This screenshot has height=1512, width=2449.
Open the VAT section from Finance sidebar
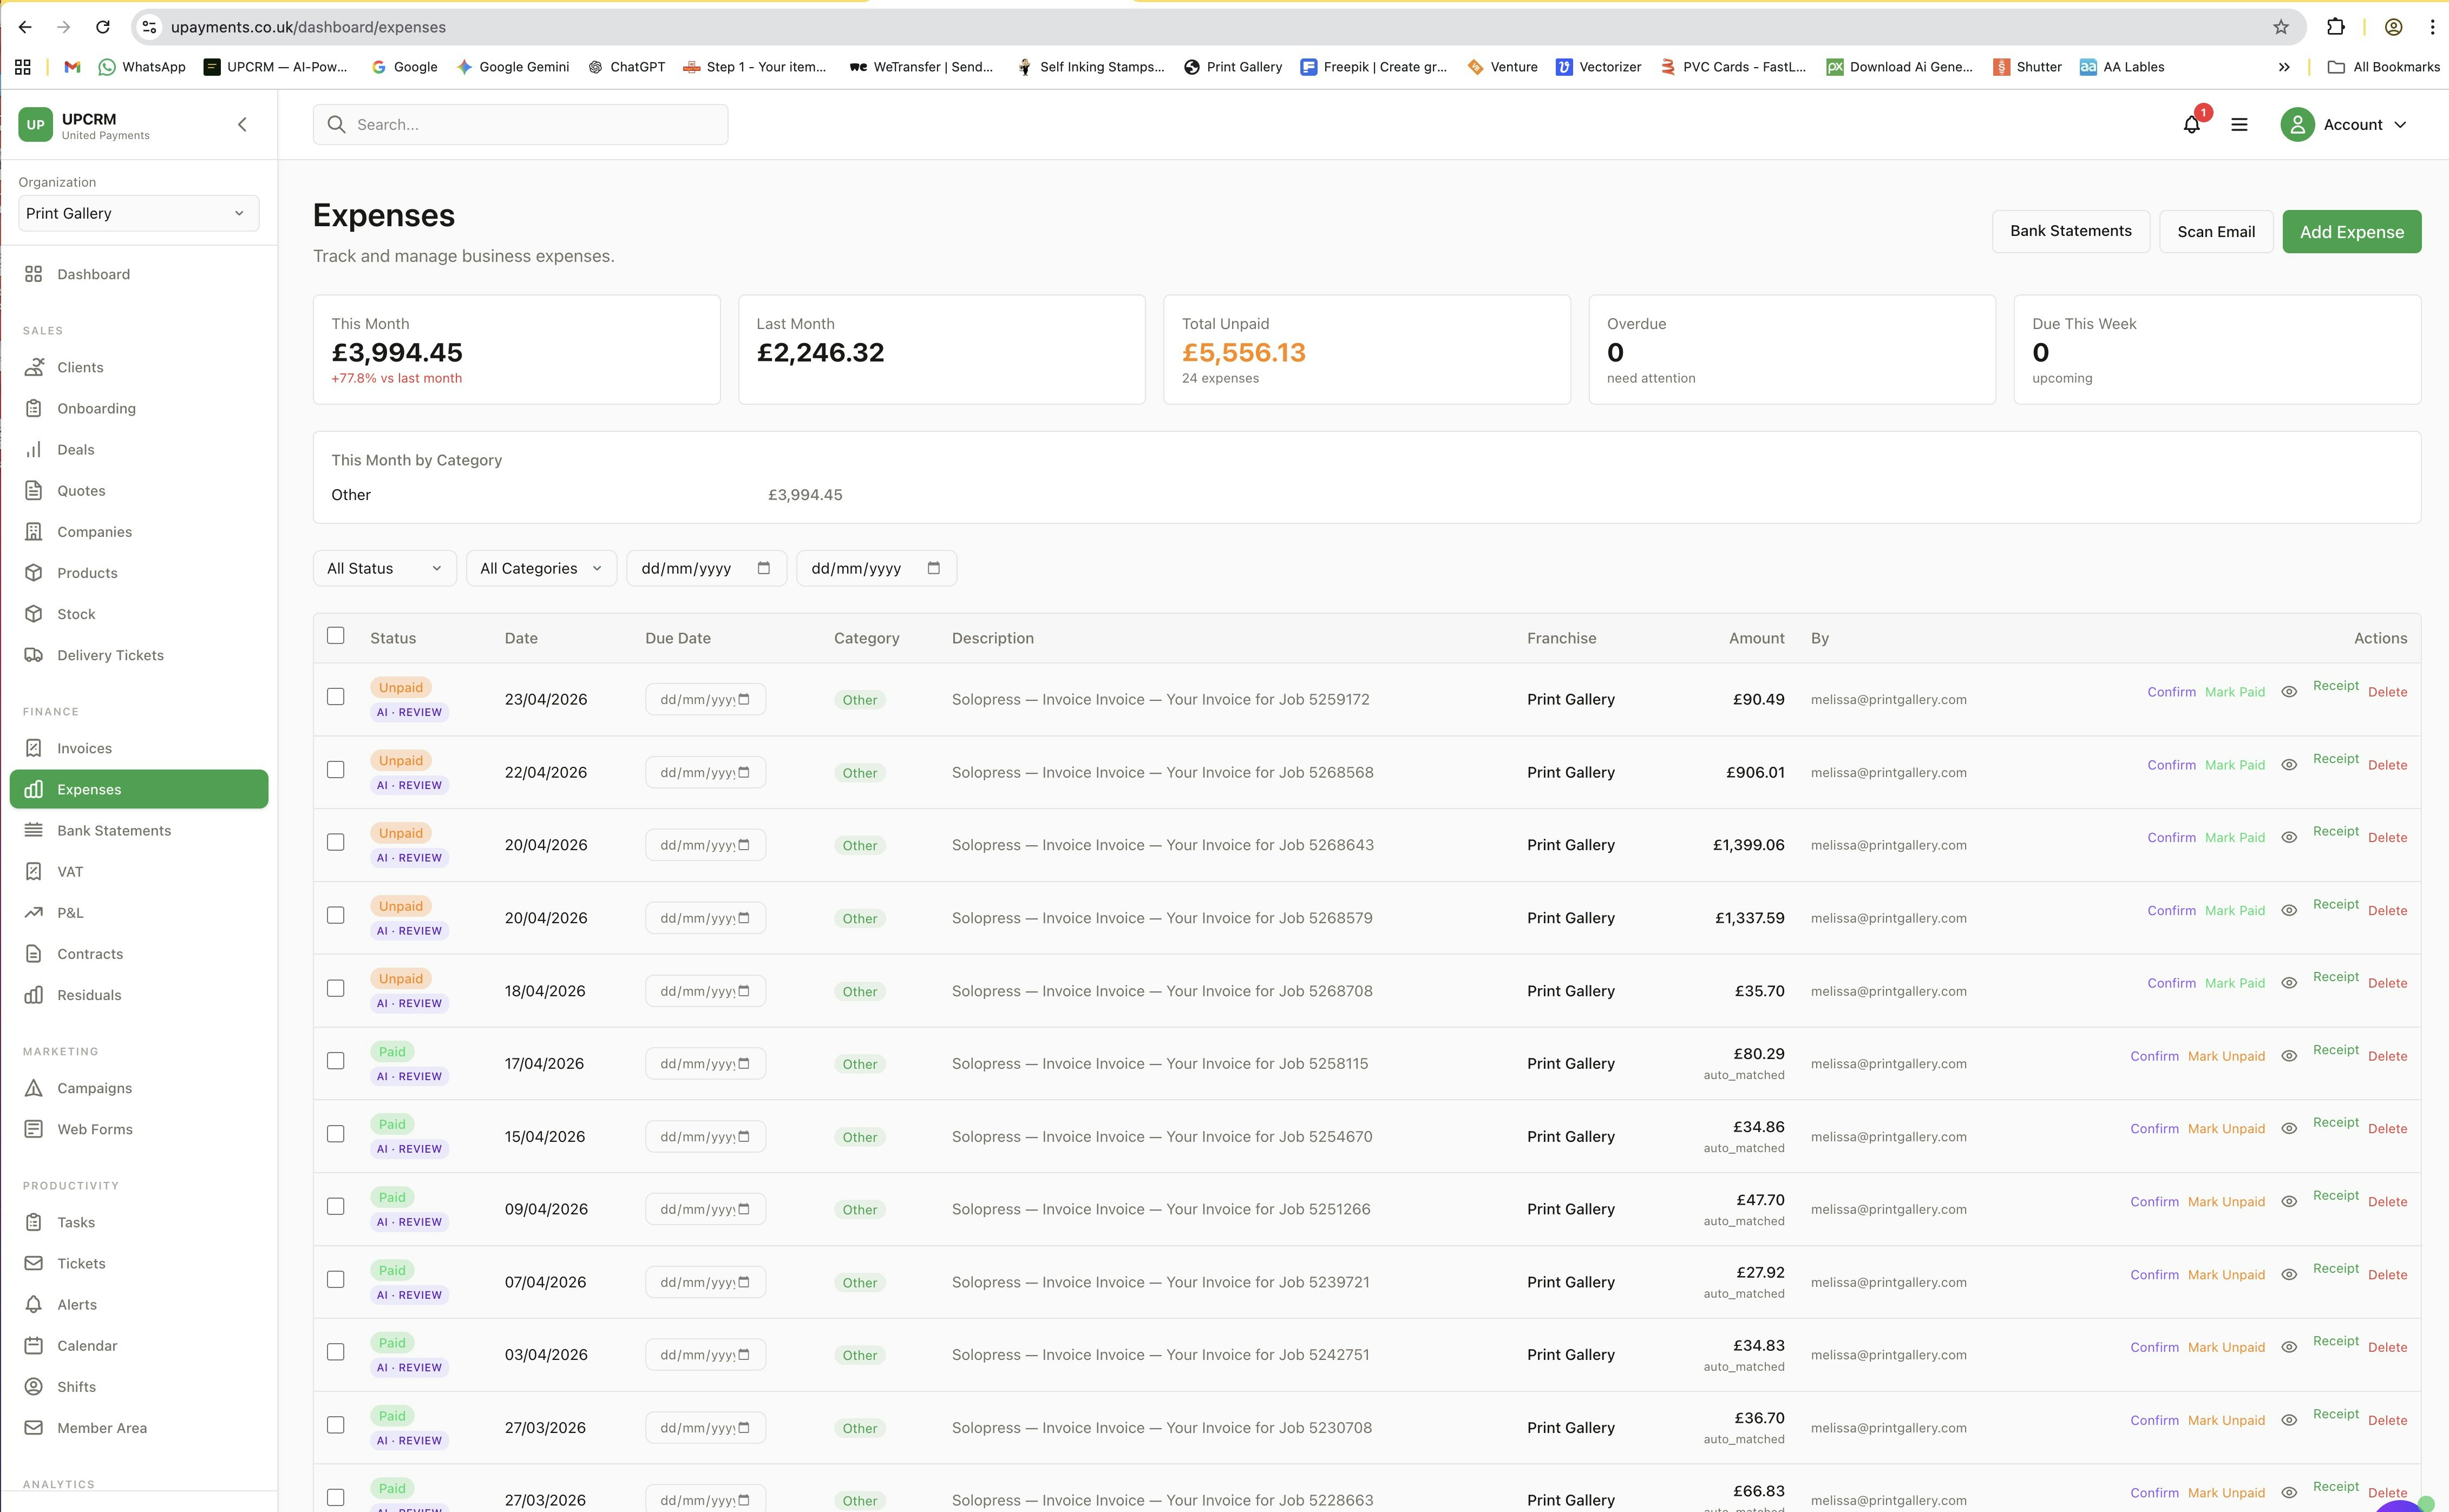(x=70, y=871)
